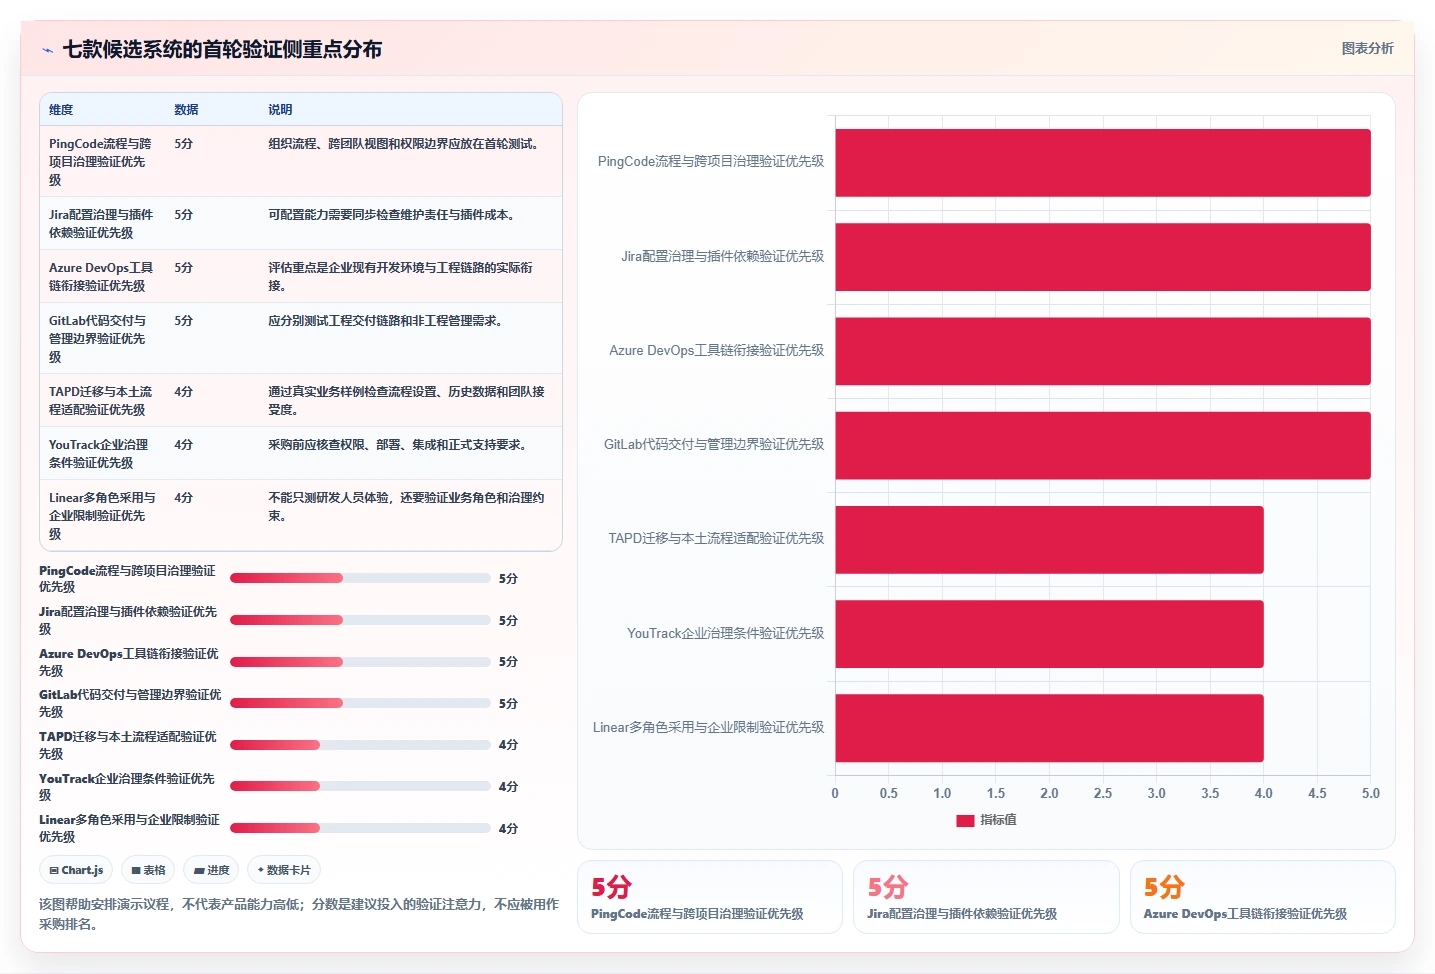Select table cell Linear多角色采用与企业限制验证优先级
The width and height of the screenshot is (1435, 974).
pyautogui.click(x=101, y=516)
